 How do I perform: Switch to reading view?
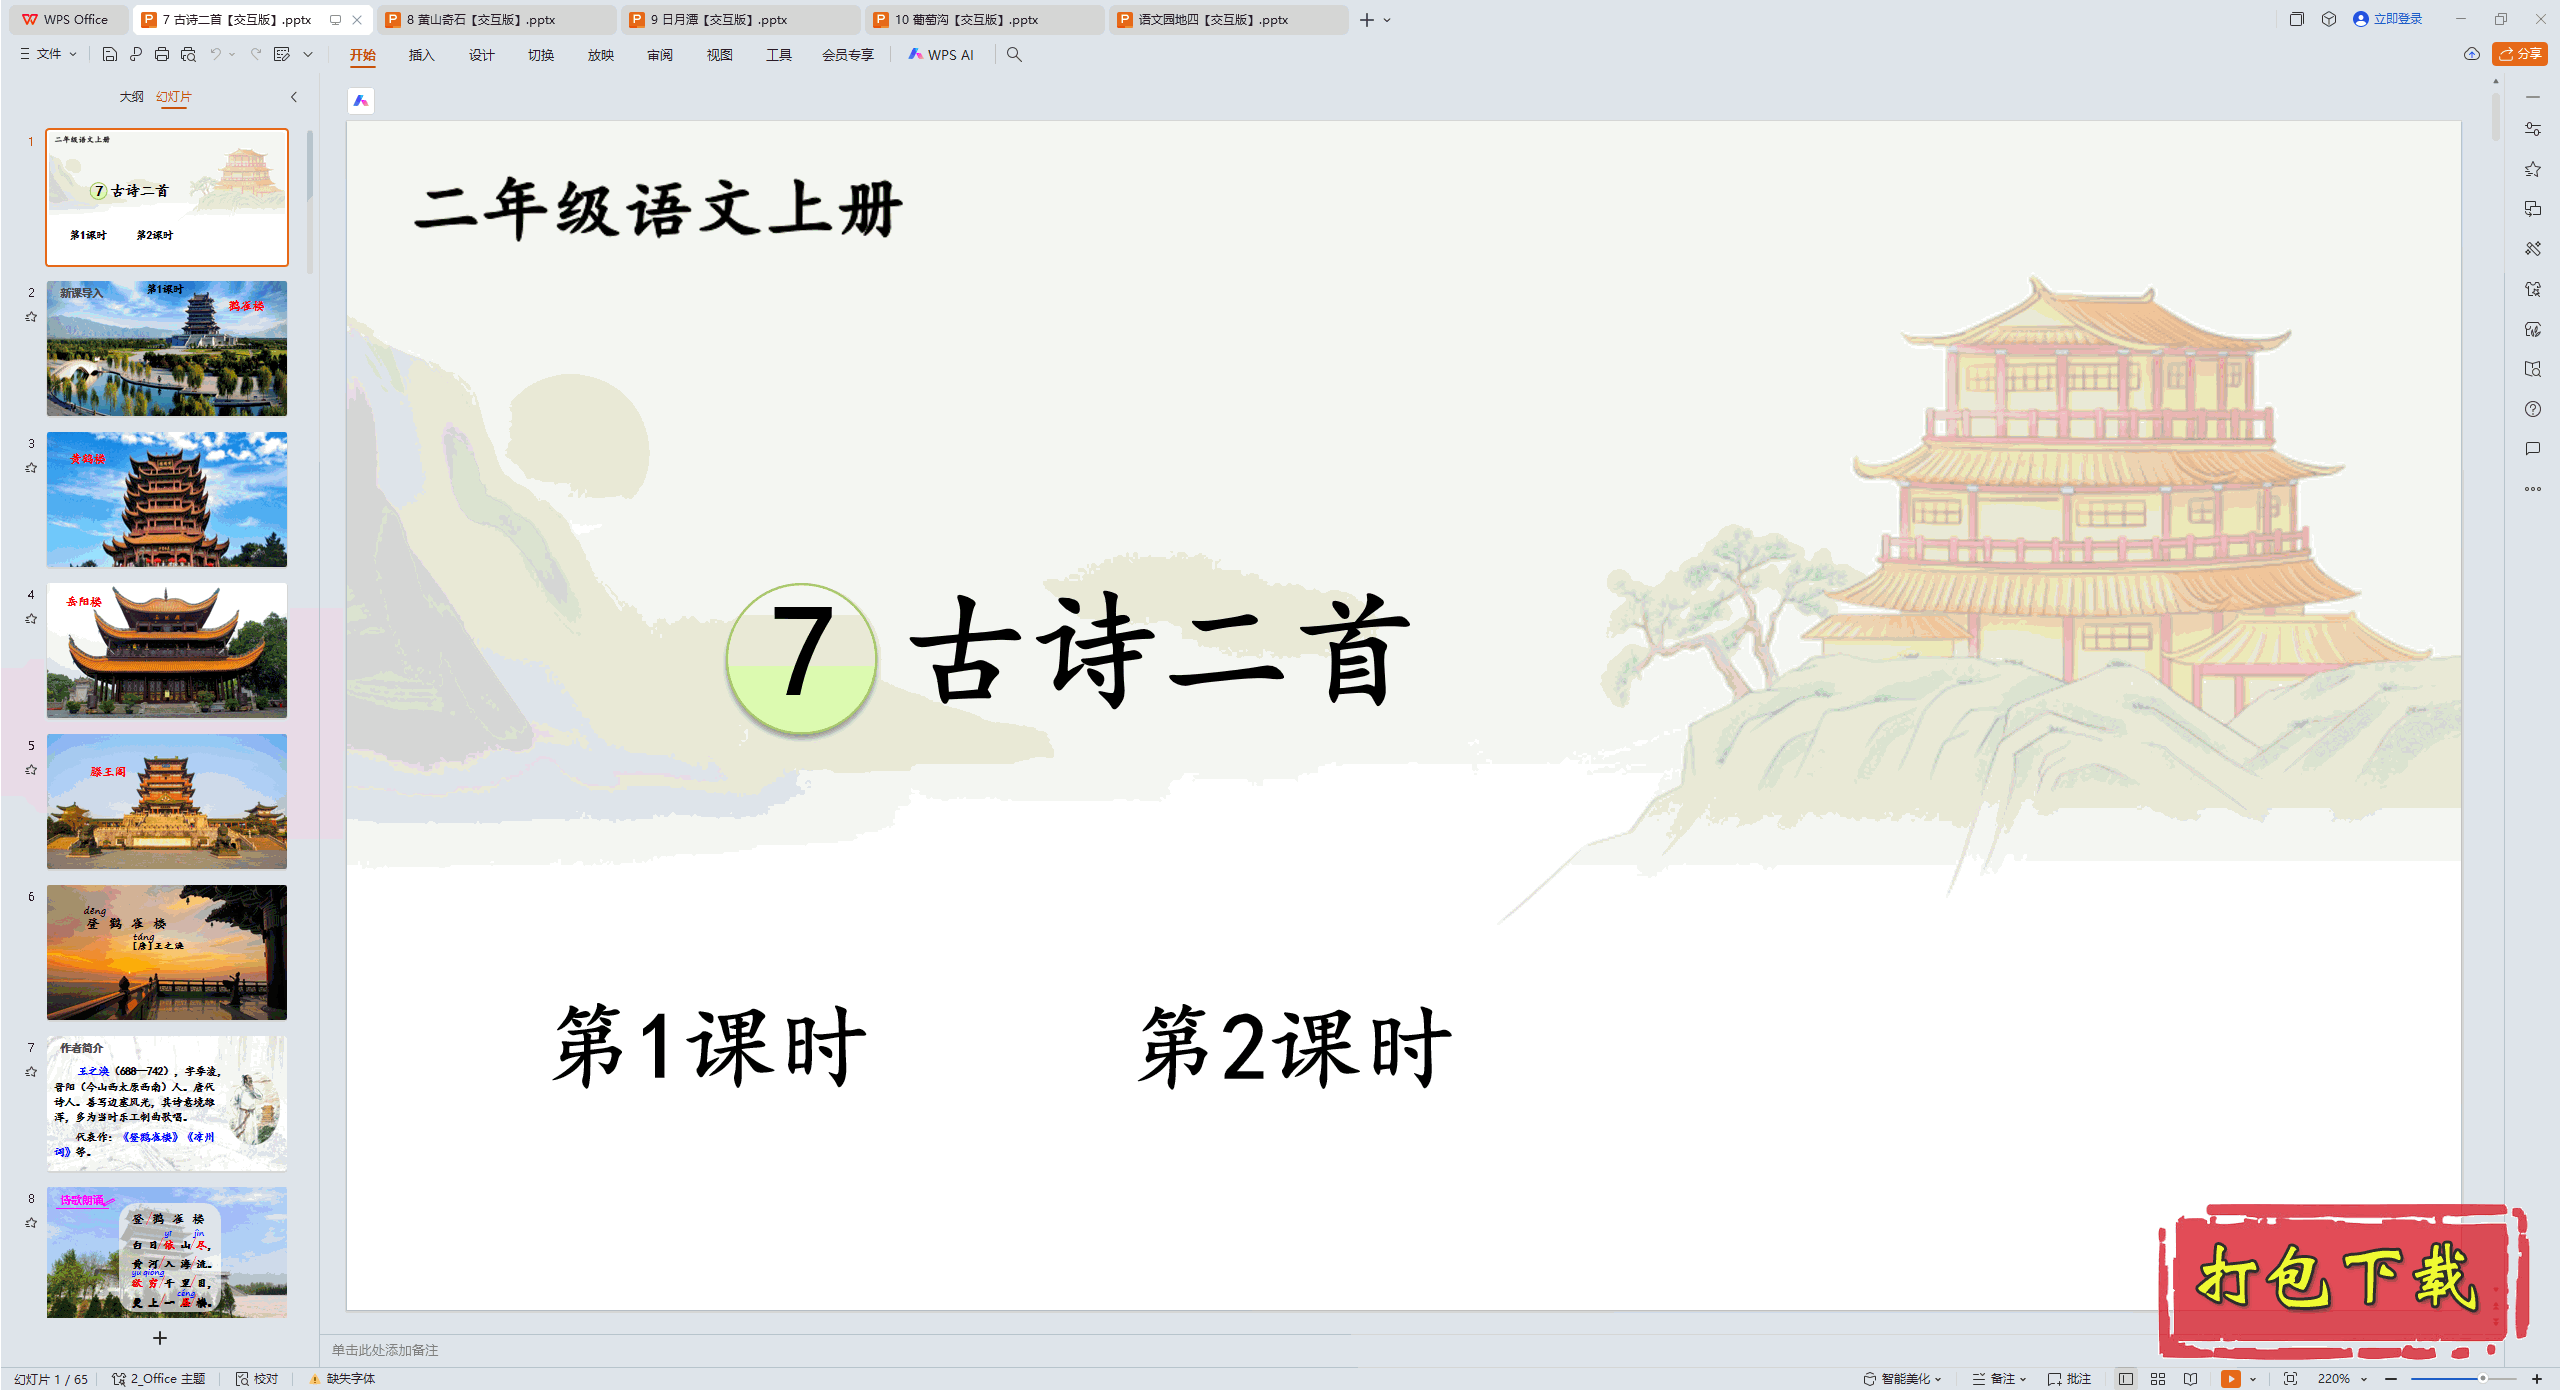tap(2190, 1378)
